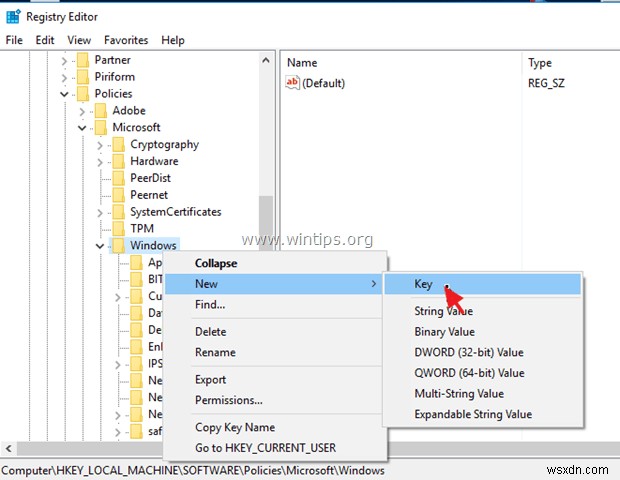Collapse the Windows key chevron
This screenshot has width=620, height=480.
tap(100, 246)
